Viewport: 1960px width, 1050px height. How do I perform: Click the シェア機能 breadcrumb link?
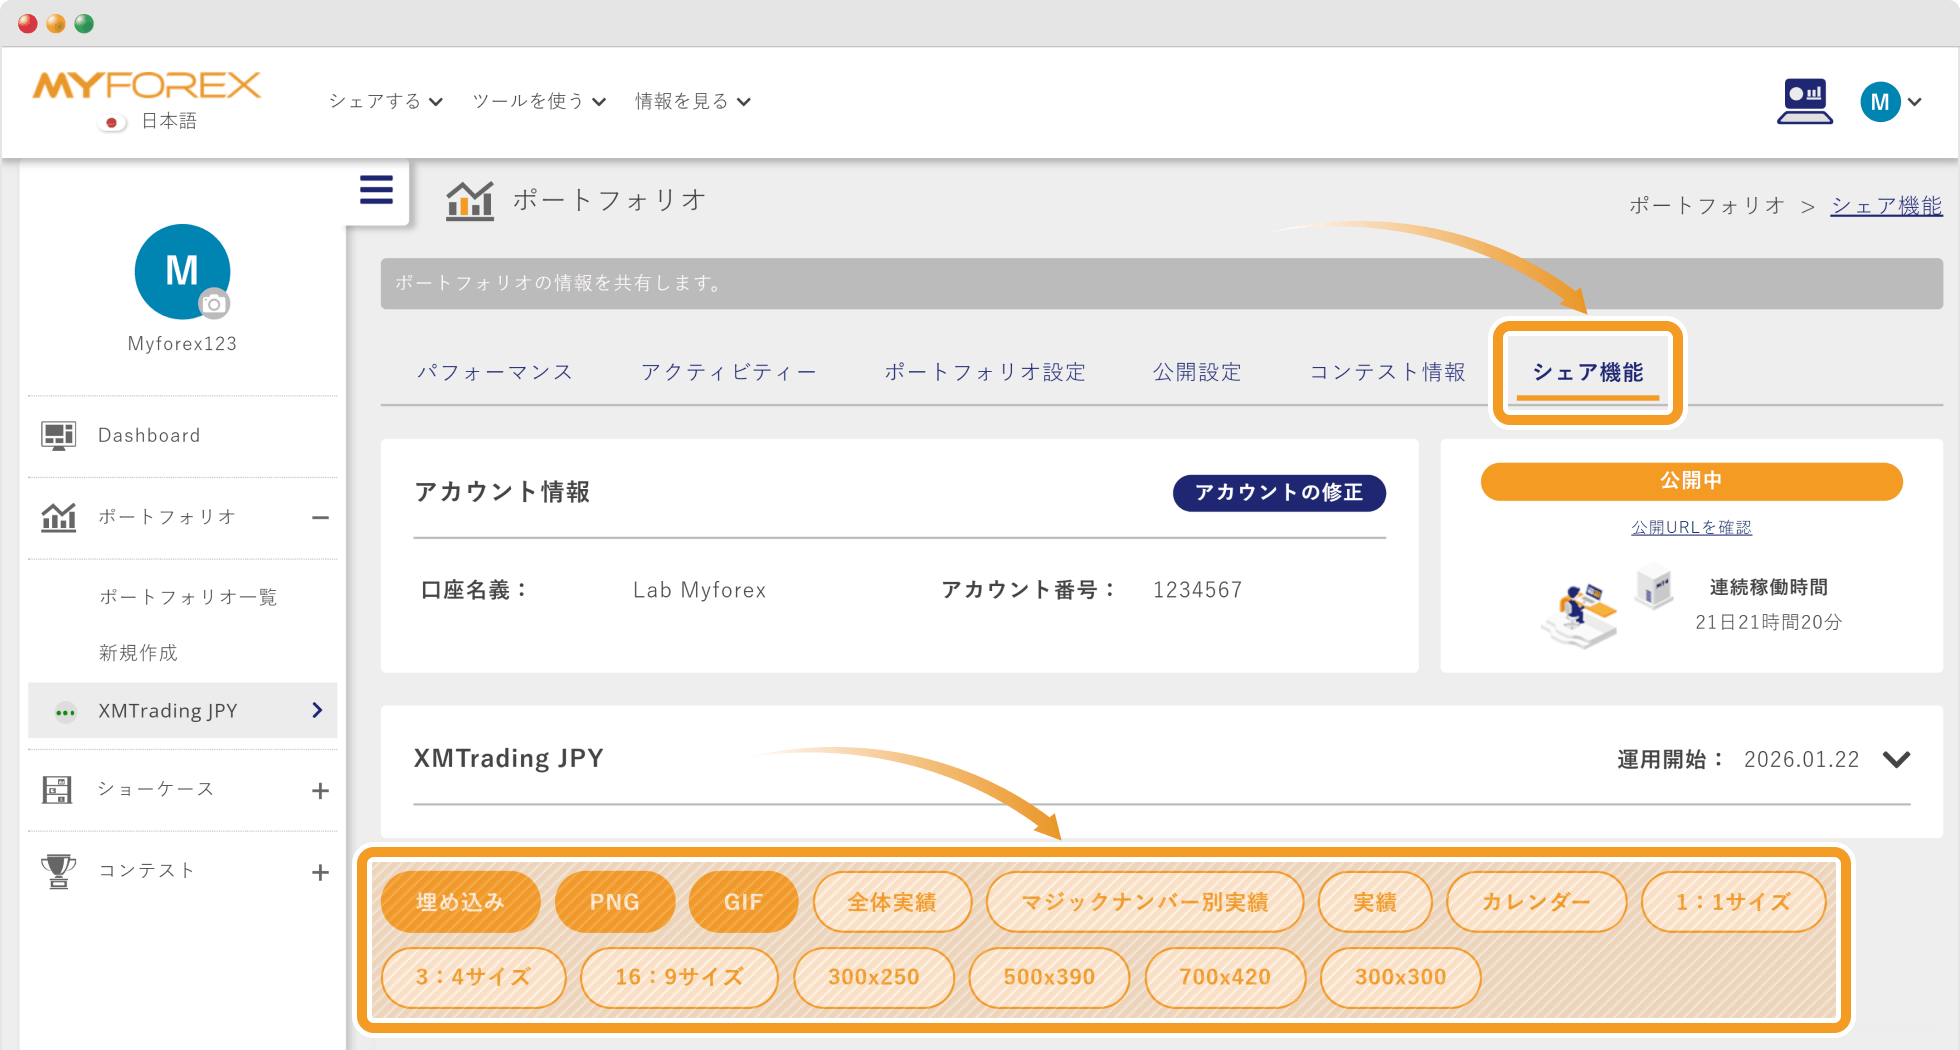[1886, 206]
